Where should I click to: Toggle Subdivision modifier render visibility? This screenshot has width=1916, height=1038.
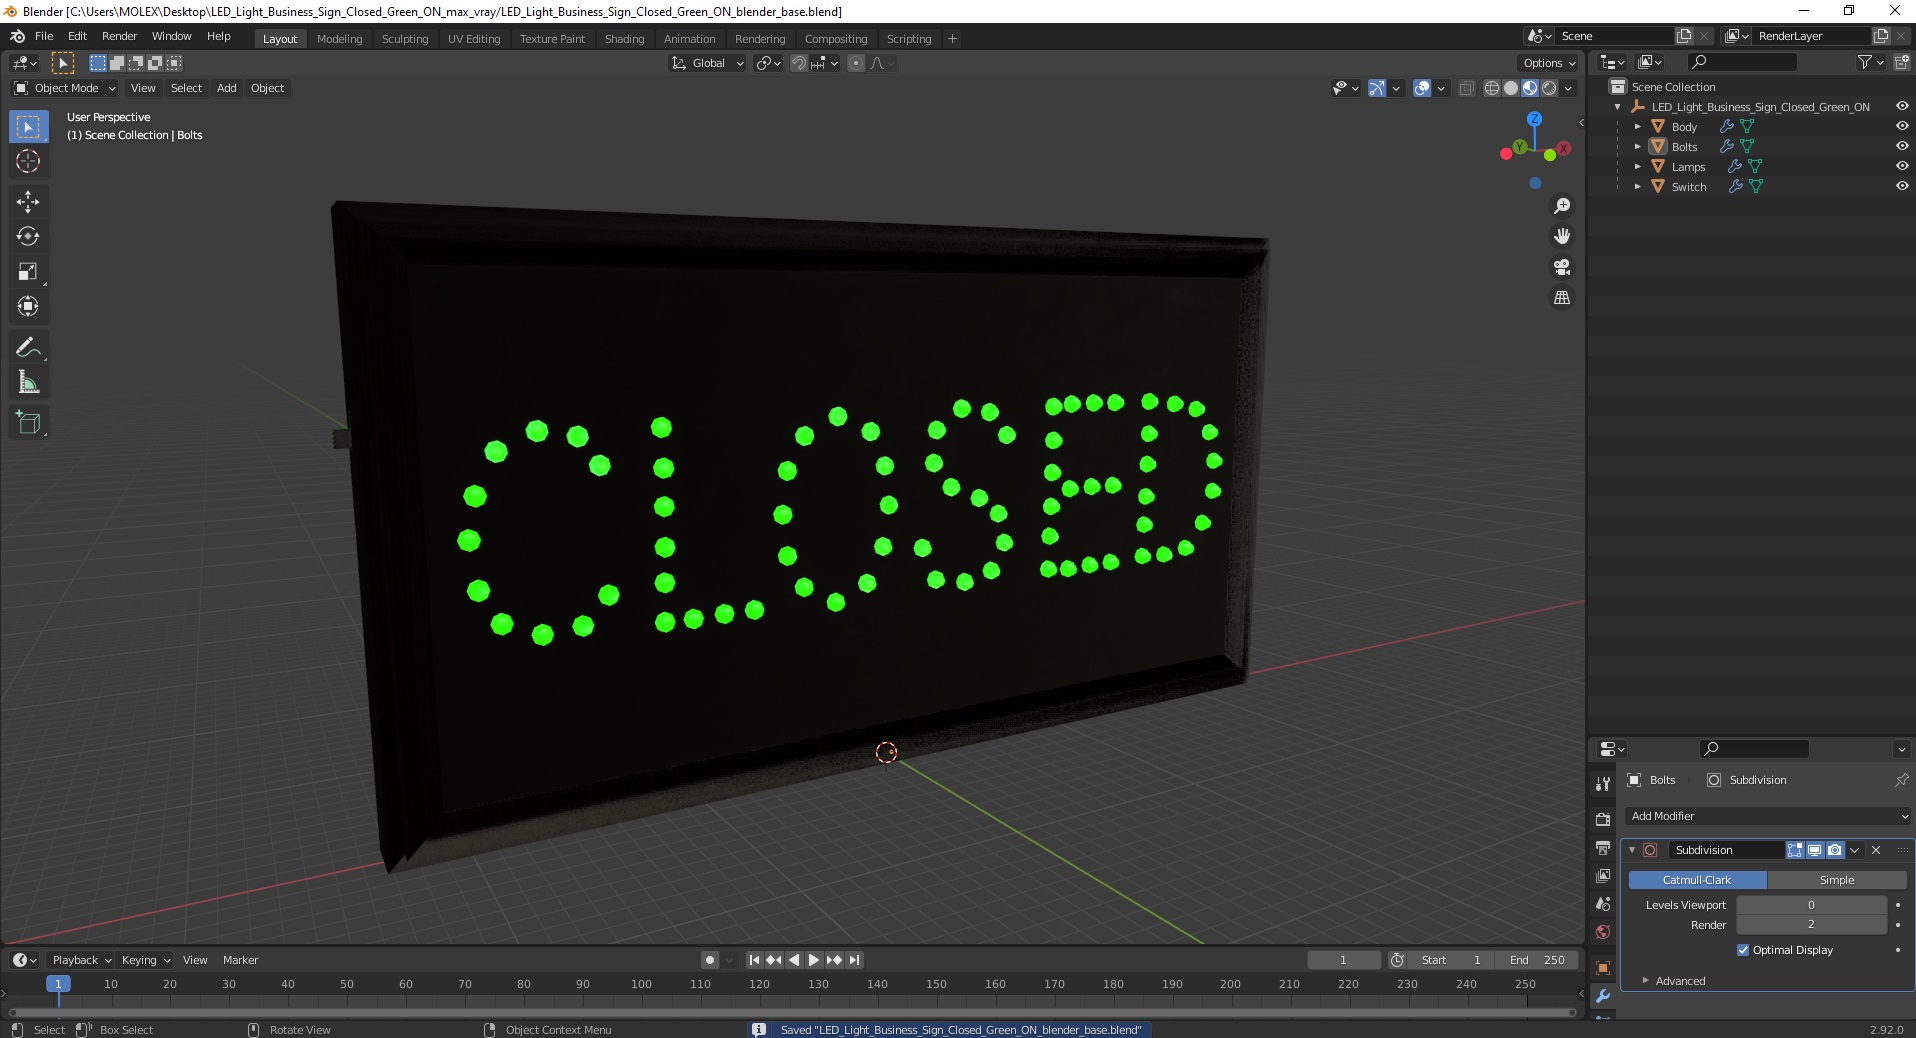[1834, 850]
